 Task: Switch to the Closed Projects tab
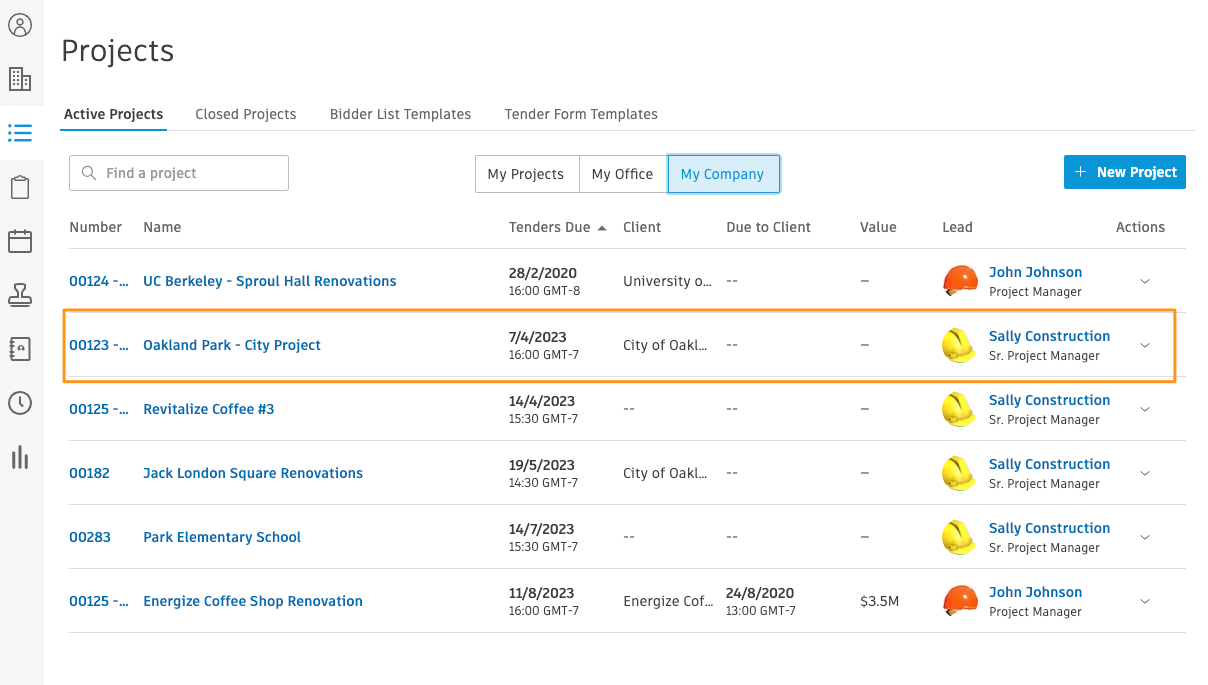(x=245, y=114)
